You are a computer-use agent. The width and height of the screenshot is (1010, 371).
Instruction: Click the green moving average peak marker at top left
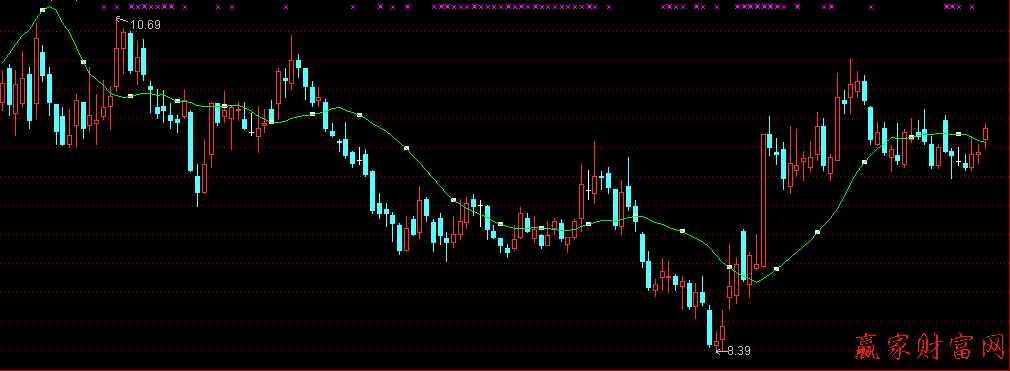(x=43, y=10)
